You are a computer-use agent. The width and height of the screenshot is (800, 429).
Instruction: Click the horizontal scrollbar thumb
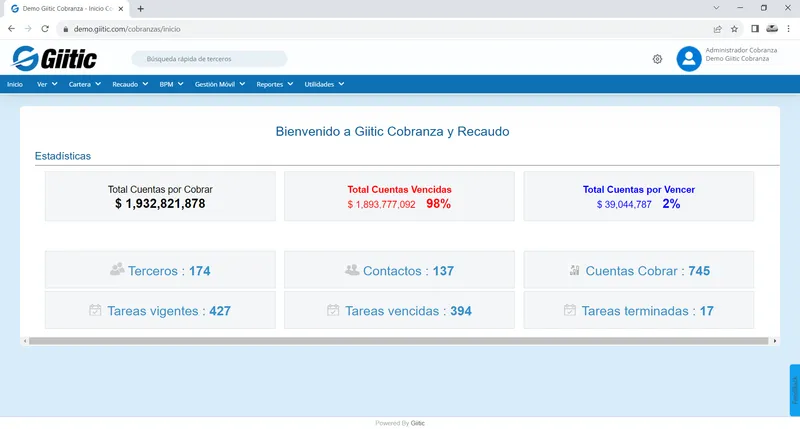click(398, 341)
